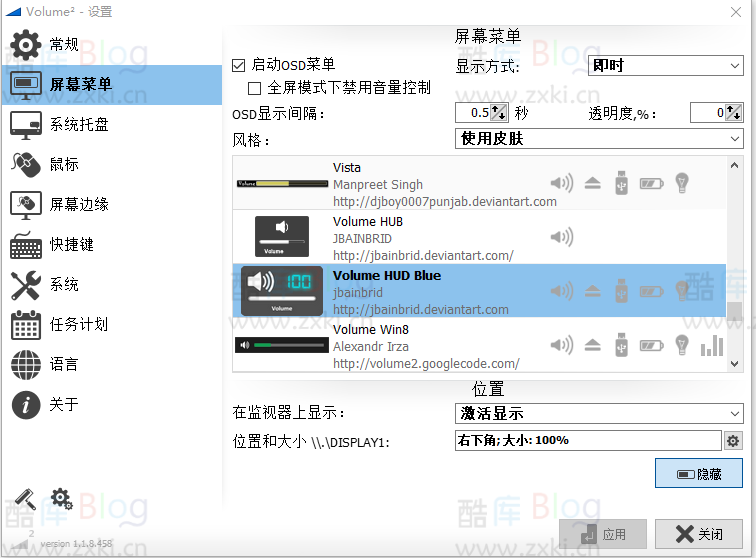Click the transparency field showing 0
756x558 pixels.
(708, 113)
